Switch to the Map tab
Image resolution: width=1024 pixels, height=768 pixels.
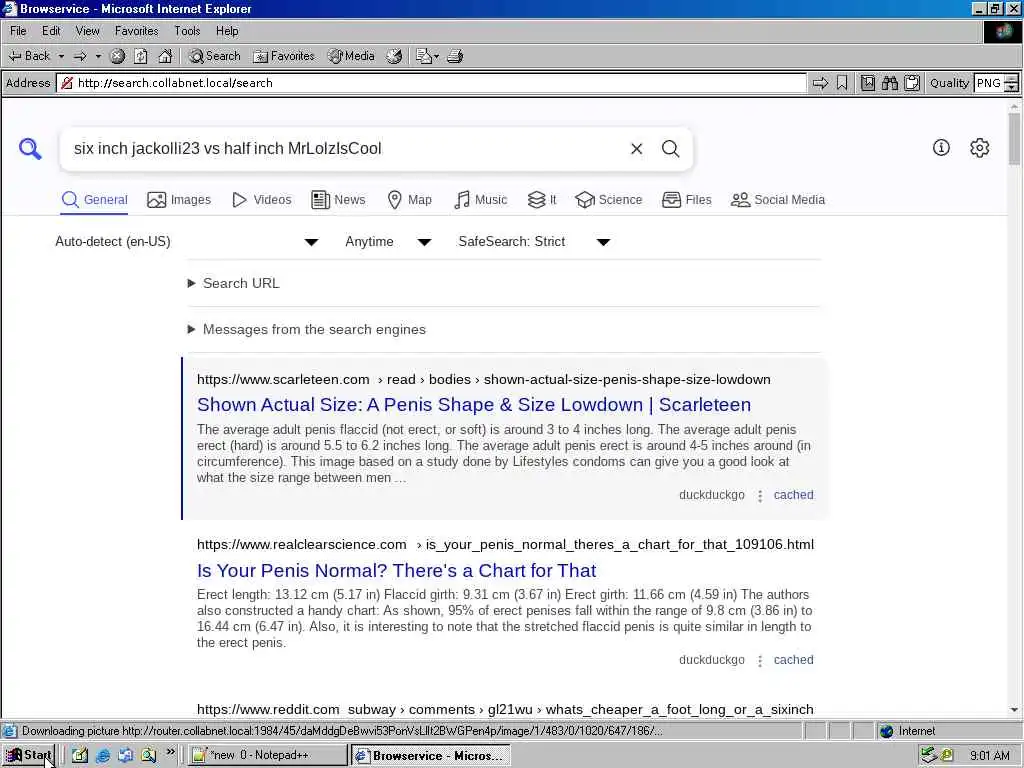coord(409,200)
